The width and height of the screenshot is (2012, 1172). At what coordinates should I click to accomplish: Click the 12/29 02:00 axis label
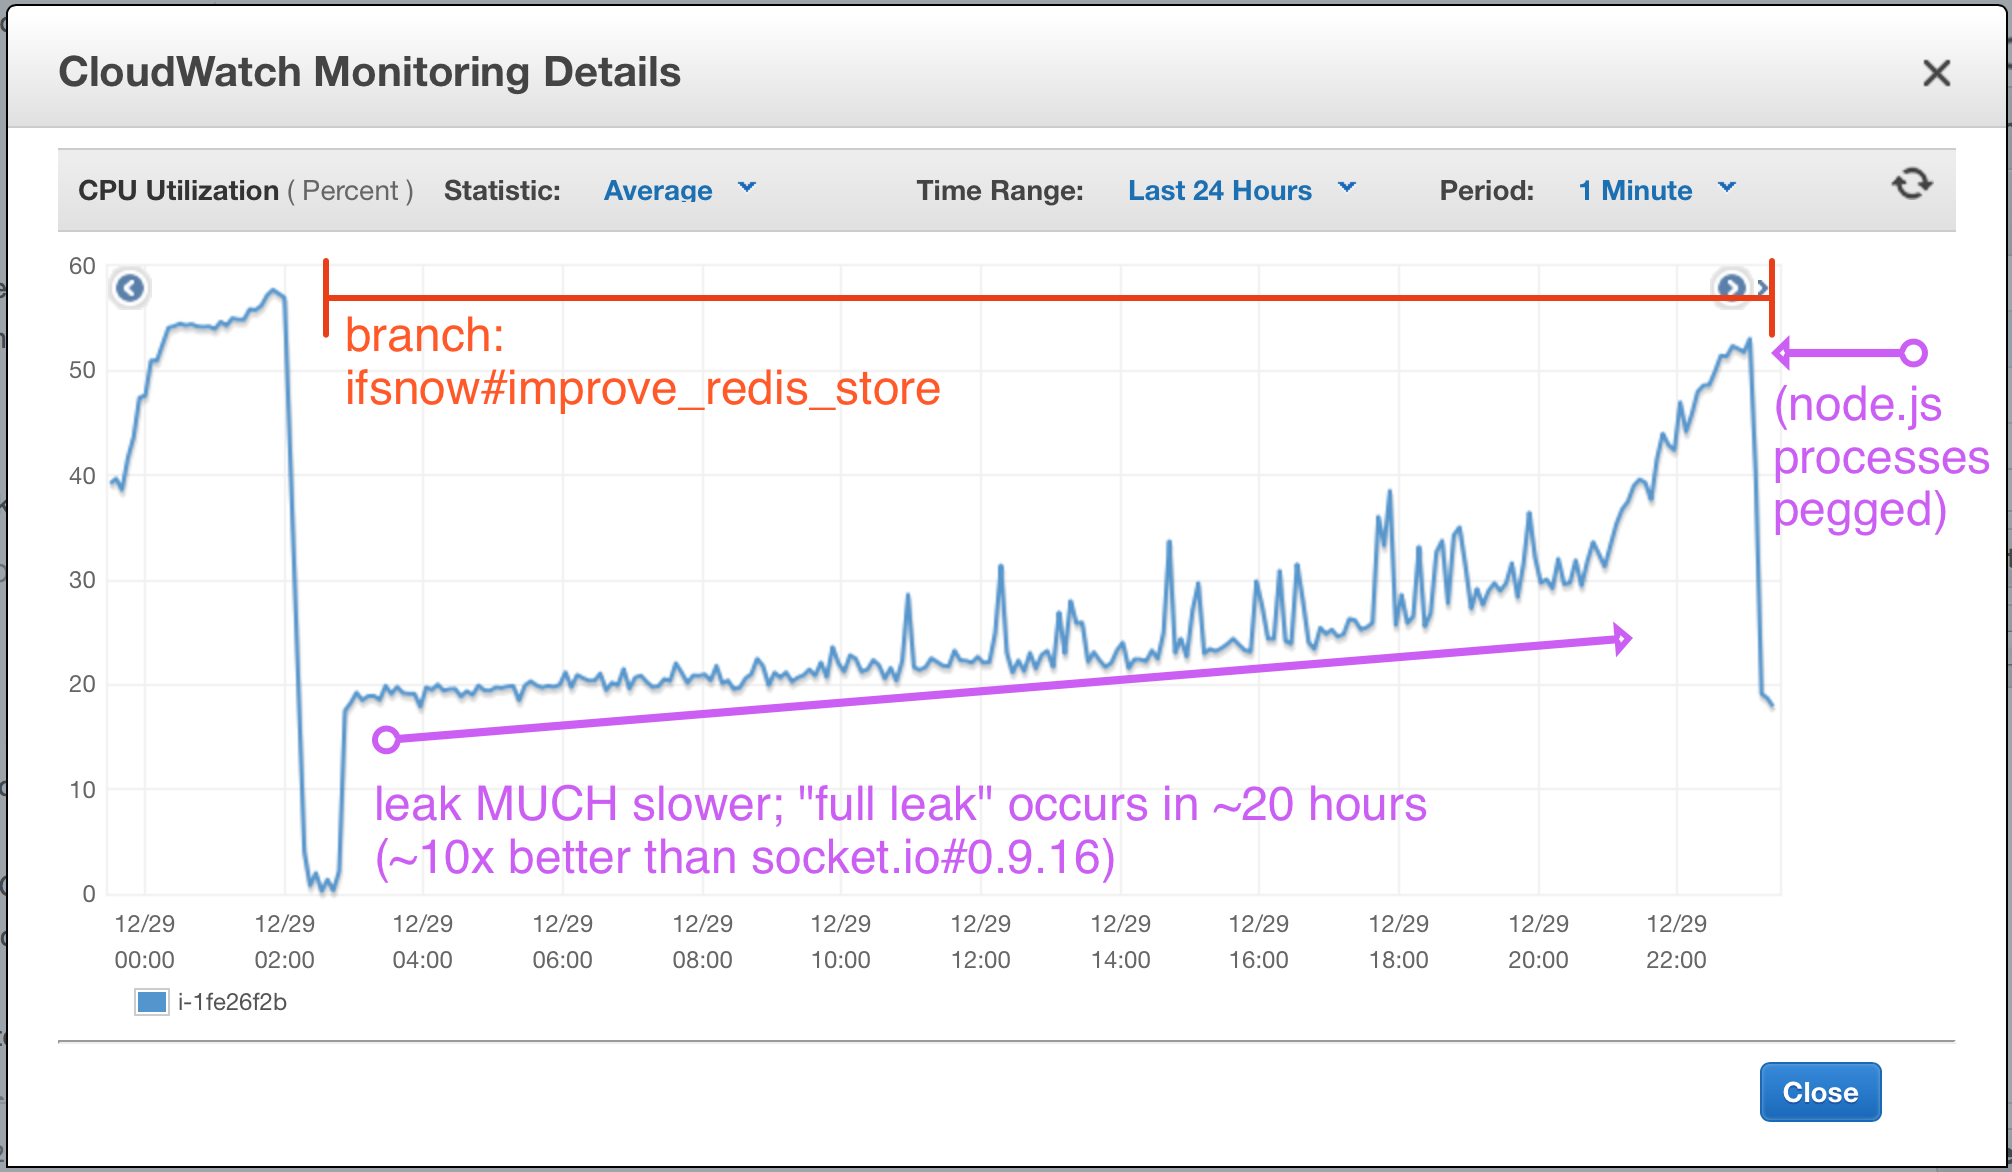284,941
